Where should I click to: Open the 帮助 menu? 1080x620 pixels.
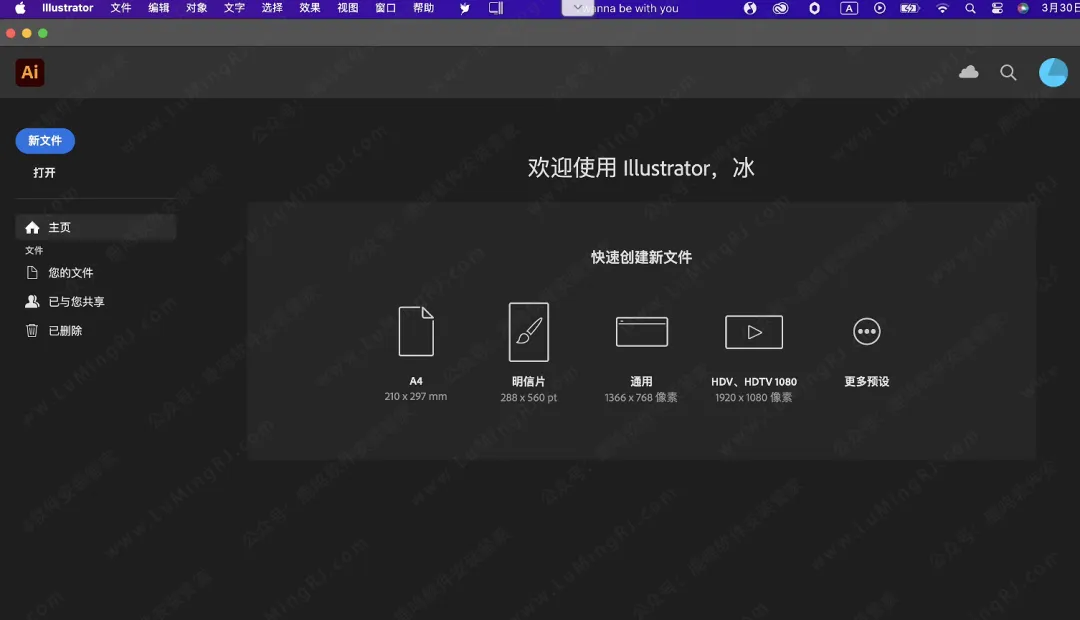pyautogui.click(x=423, y=9)
